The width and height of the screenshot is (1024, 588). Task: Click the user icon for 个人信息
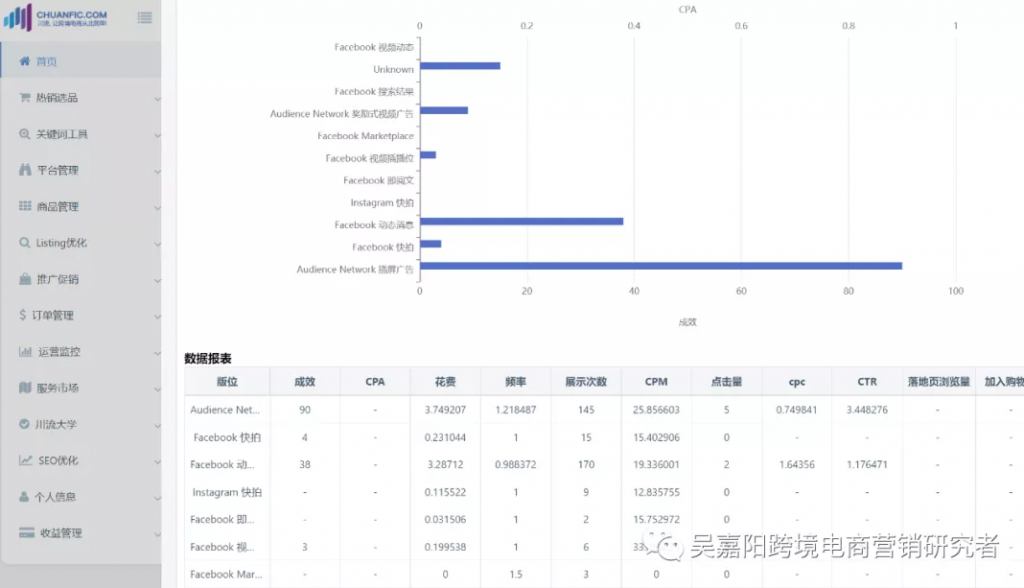pos(24,497)
